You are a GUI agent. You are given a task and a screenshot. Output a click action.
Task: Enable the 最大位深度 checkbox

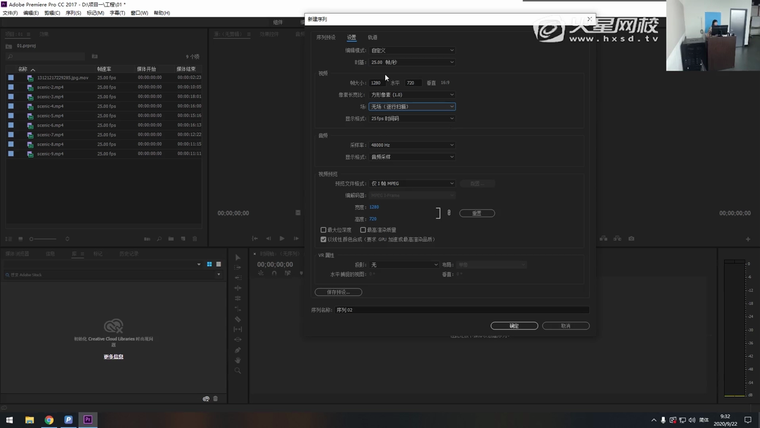point(323,230)
